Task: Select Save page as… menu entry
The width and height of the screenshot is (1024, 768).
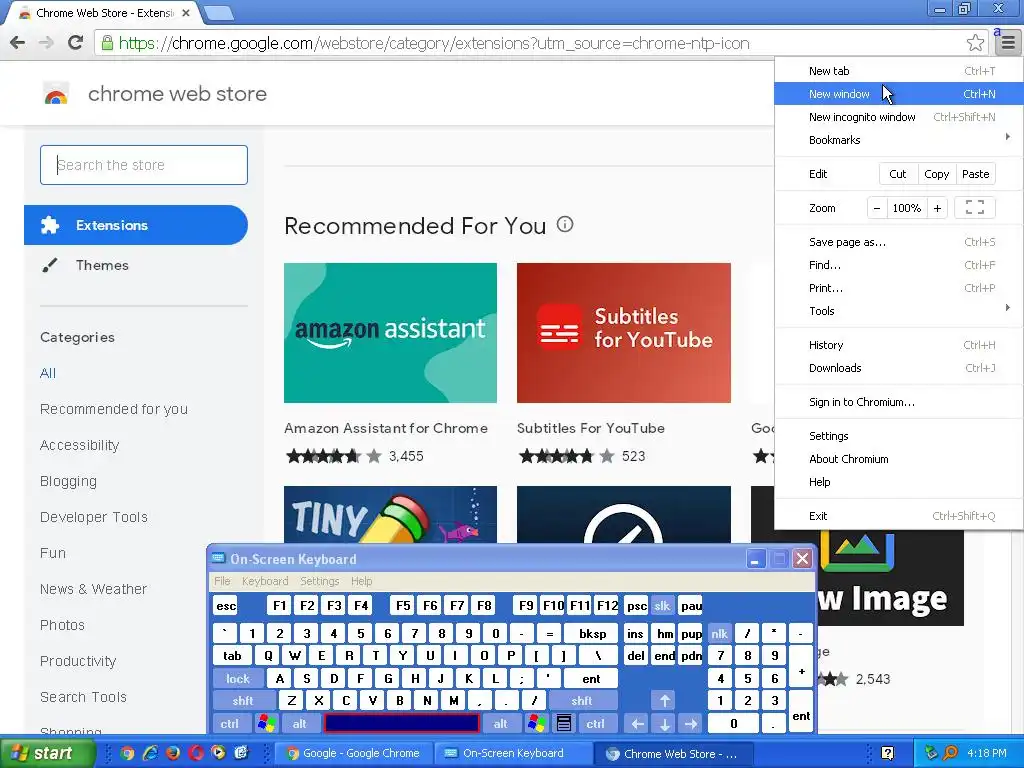Action: click(899, 242)
